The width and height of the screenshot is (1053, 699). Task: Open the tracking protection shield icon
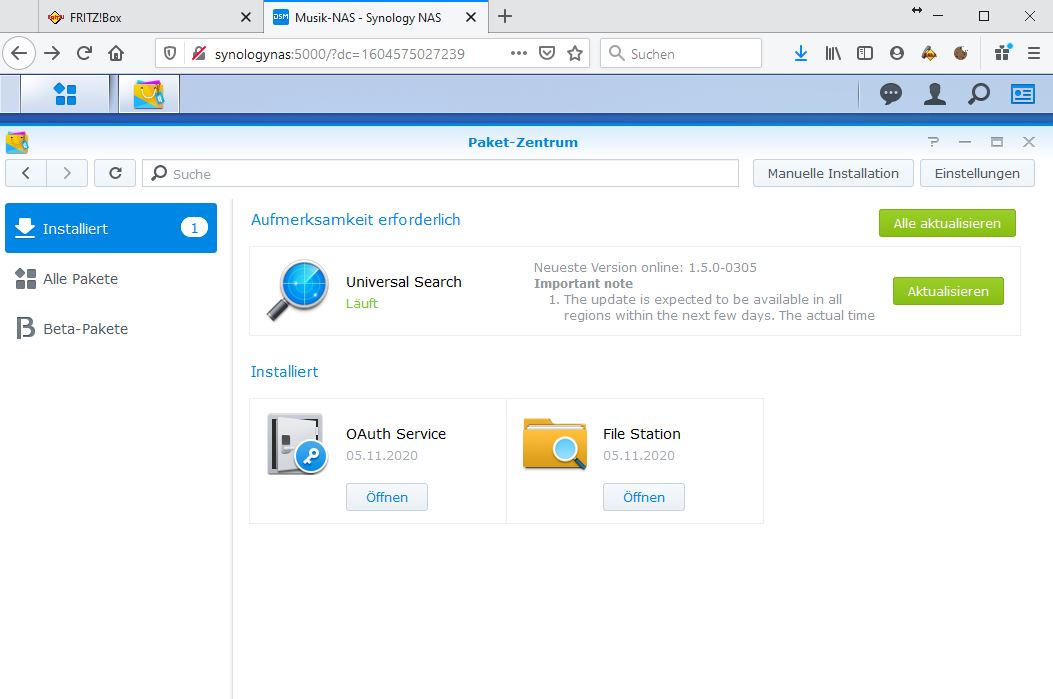170,54
